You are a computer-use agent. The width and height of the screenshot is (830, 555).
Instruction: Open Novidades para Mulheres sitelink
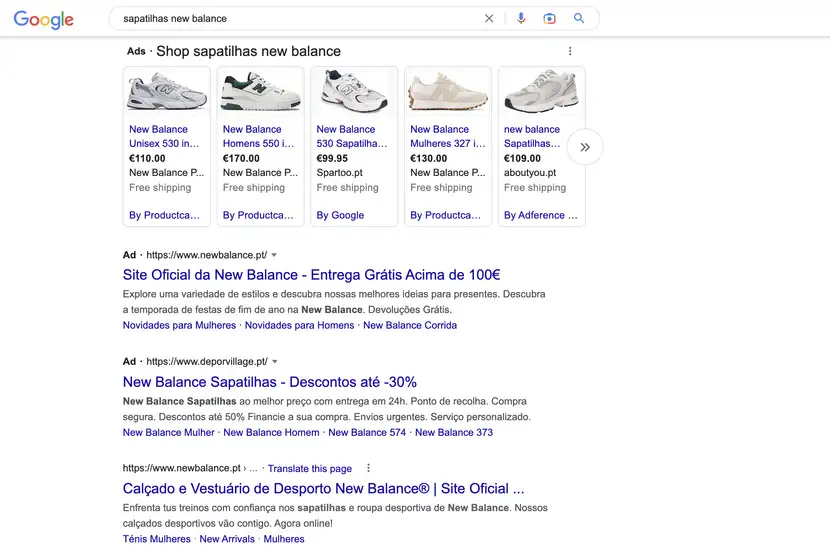pyautogui.click(x=179, y=325)
